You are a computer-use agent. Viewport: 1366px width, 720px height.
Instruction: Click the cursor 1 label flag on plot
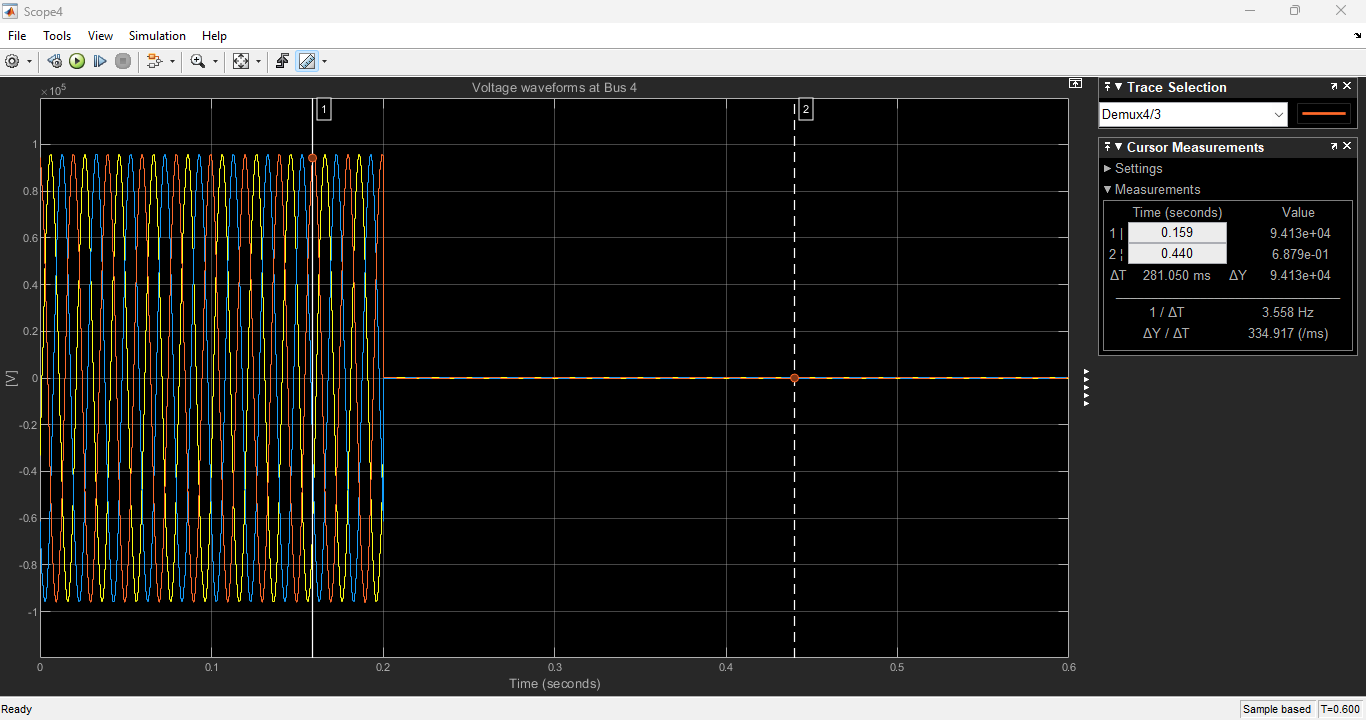(x=324, y=109)
